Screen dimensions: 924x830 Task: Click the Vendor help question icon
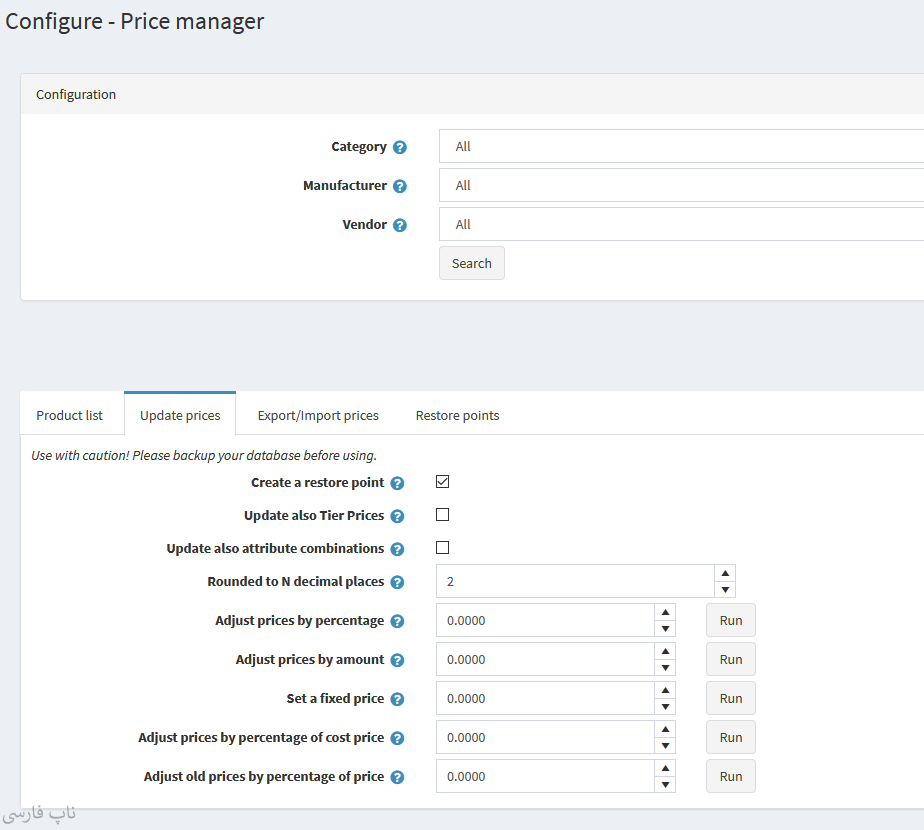[x=400, y=225]
